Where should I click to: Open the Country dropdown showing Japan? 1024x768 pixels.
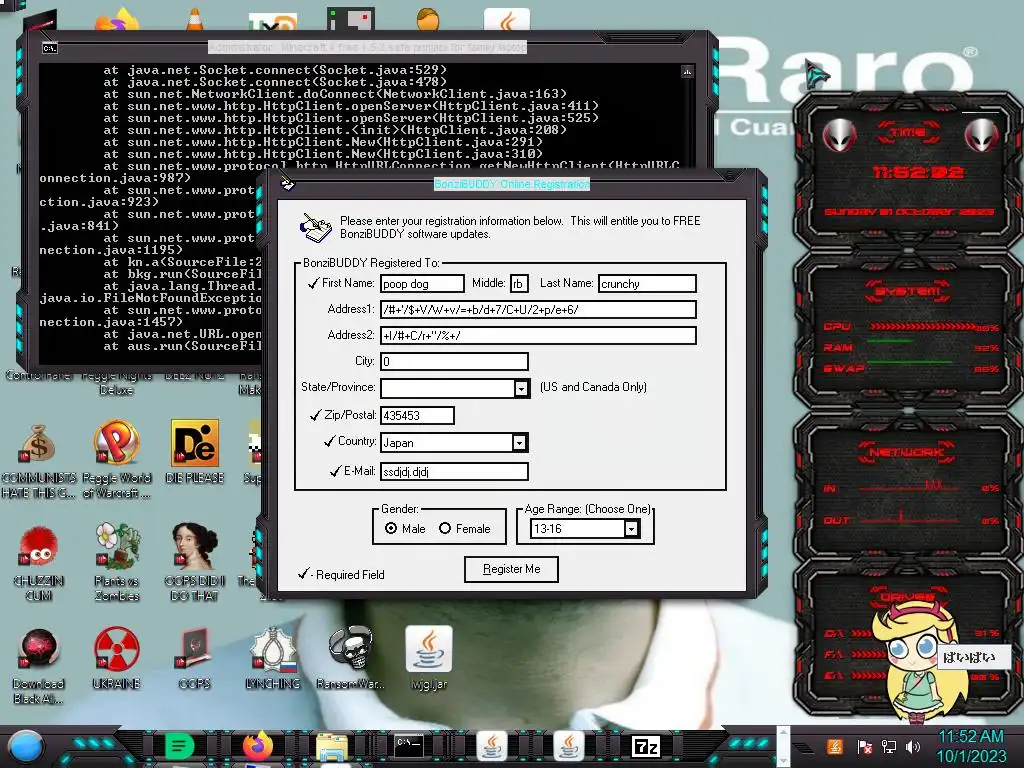click(x=519, y=443)
